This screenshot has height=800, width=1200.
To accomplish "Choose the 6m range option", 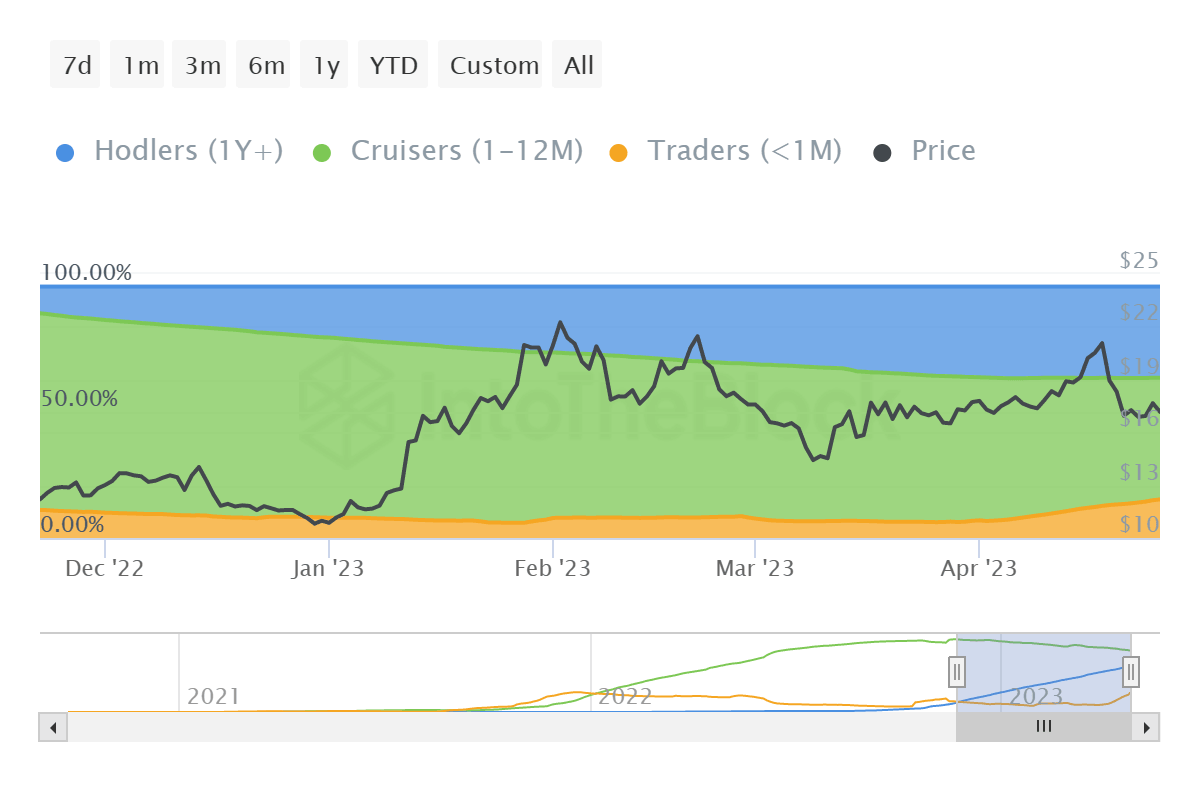I will pyautogui.click(x=266, y=65).
